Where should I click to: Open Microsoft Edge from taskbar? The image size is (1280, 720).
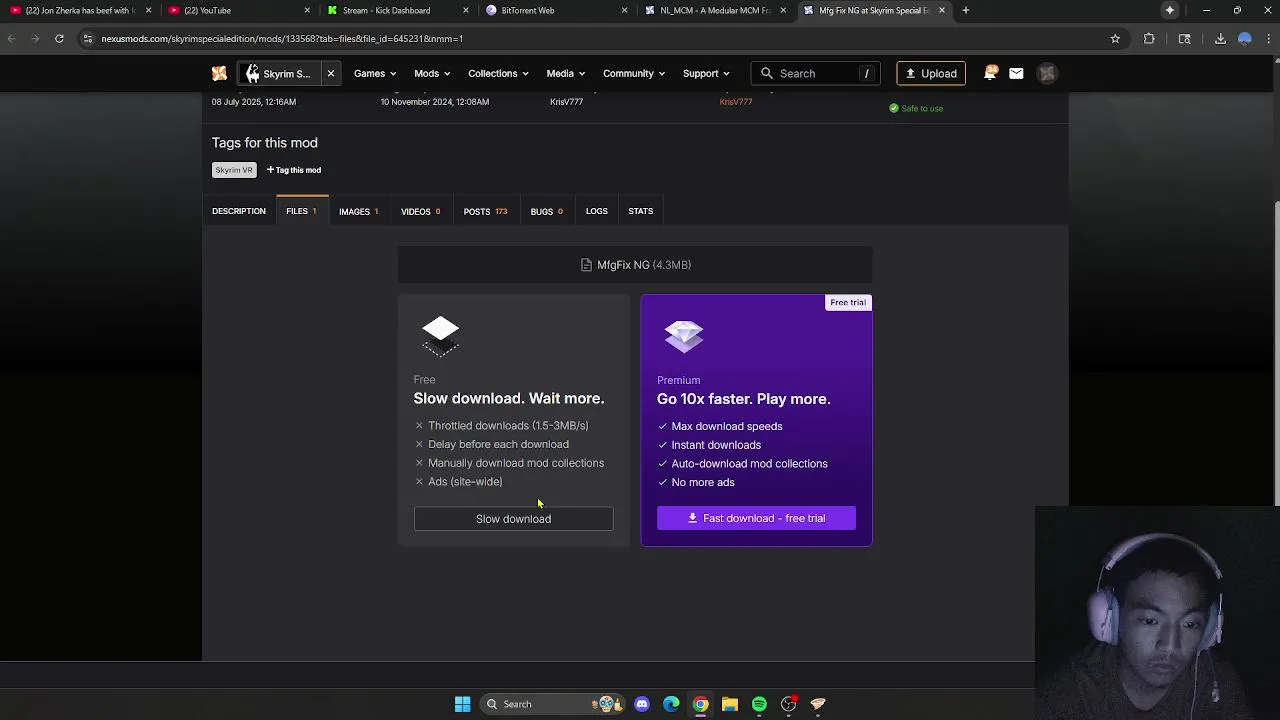click(671, 704)
